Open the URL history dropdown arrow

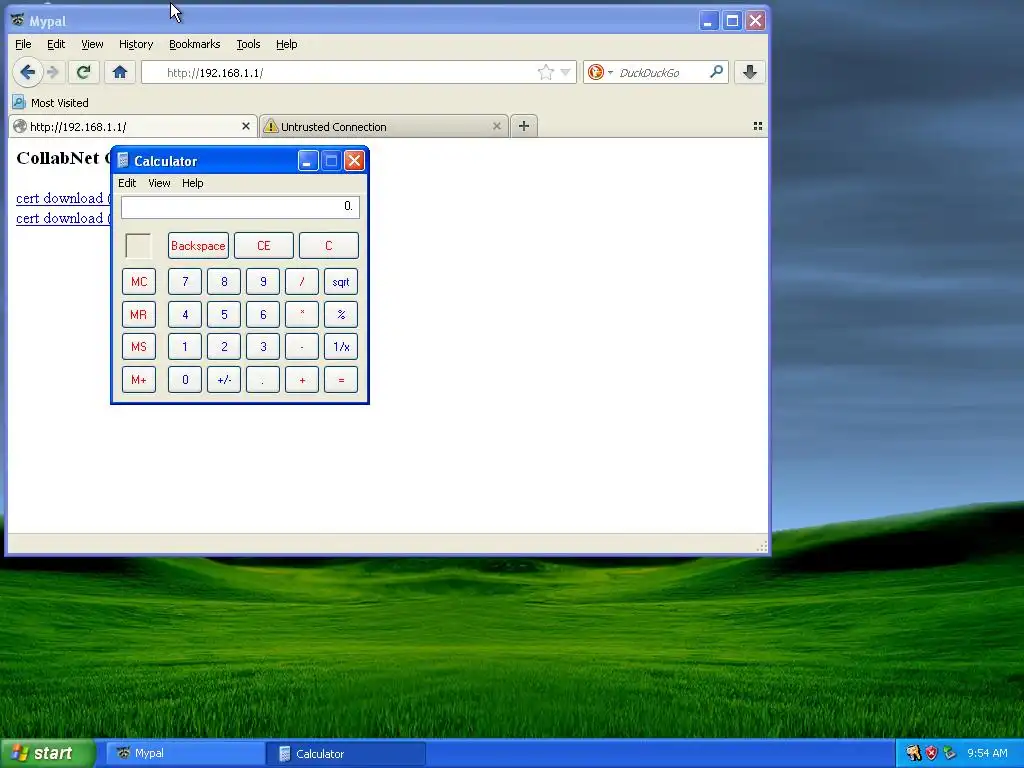point(566,72)
